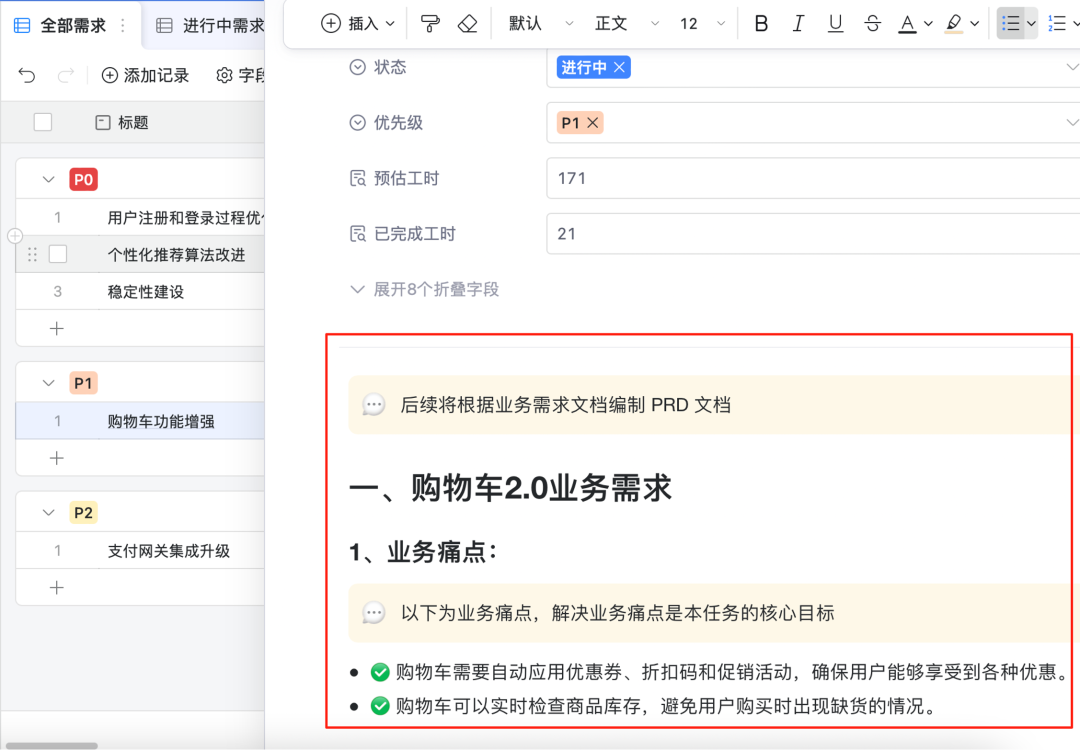
Task: Toggle Underline formatting icon
Action: [x=835, y=24]
